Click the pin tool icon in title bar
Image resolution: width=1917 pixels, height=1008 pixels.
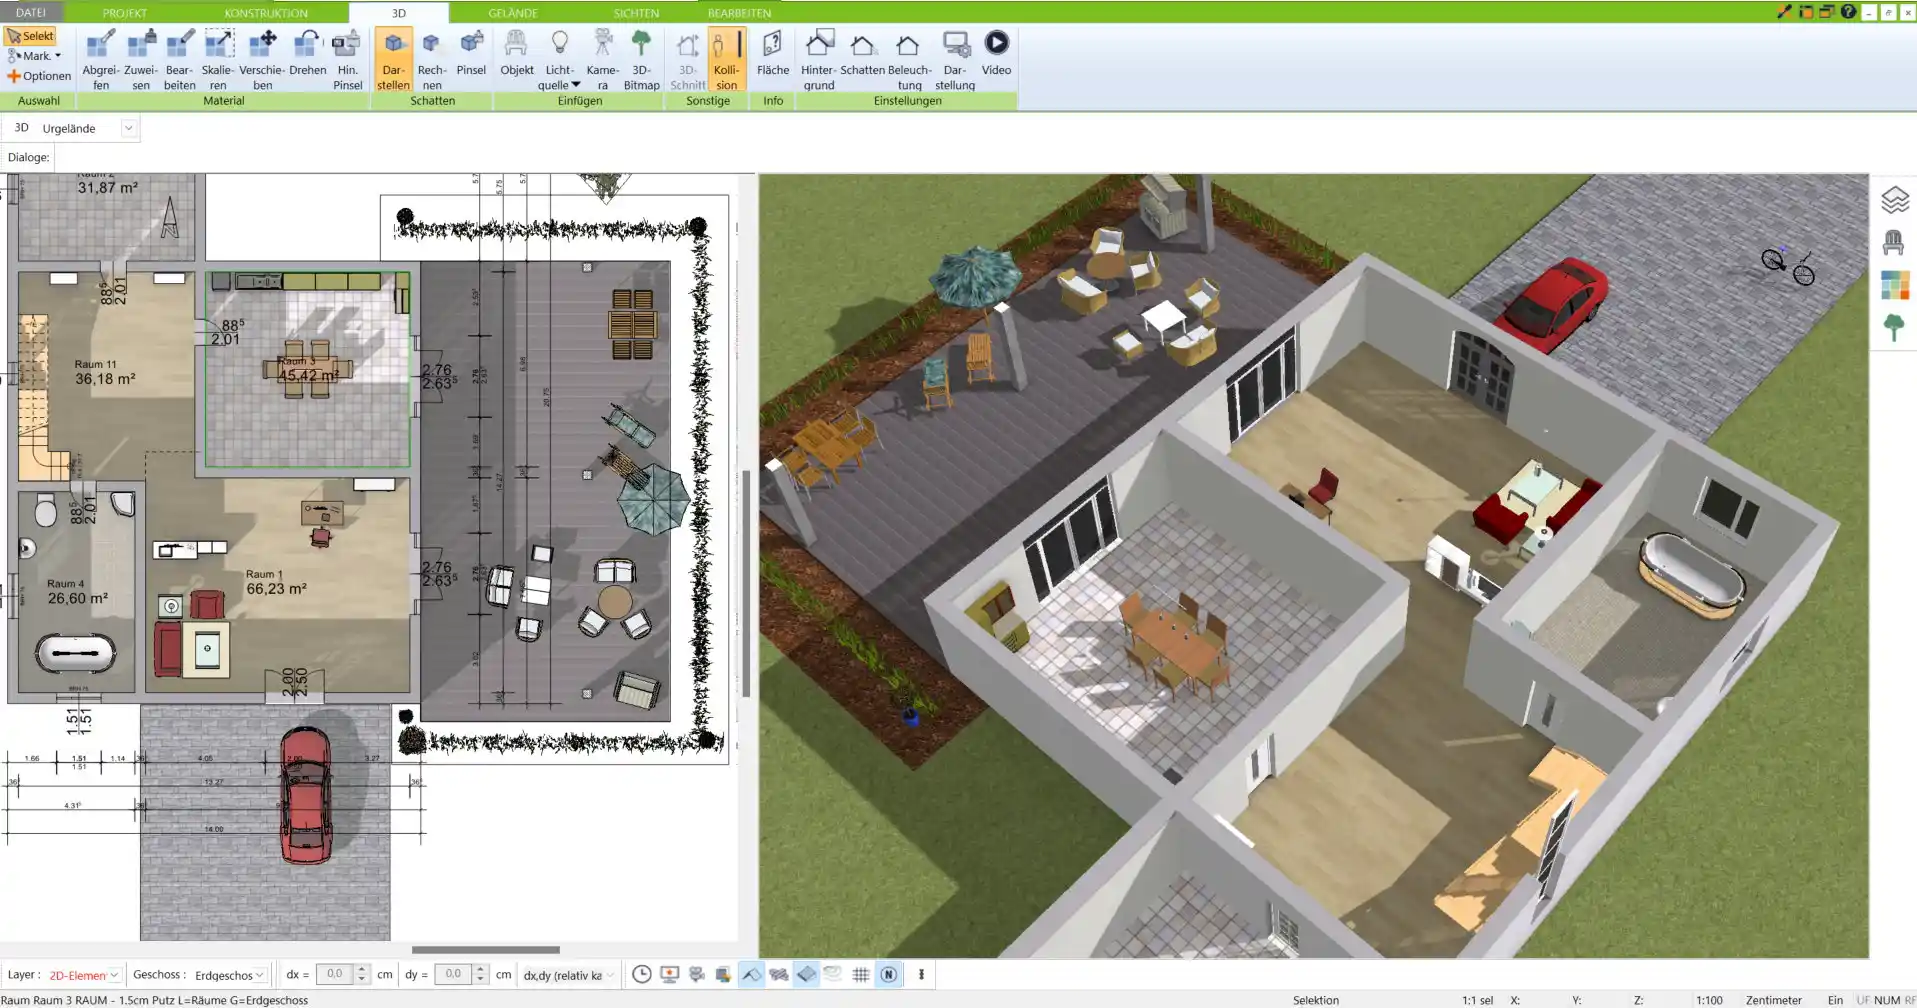pos(1784,12)
